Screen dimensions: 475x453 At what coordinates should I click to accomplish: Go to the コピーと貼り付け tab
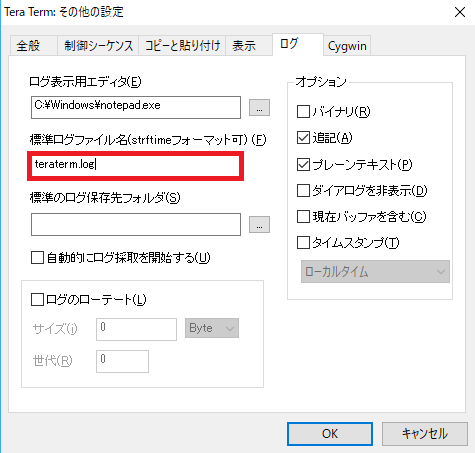coord(182,45)
